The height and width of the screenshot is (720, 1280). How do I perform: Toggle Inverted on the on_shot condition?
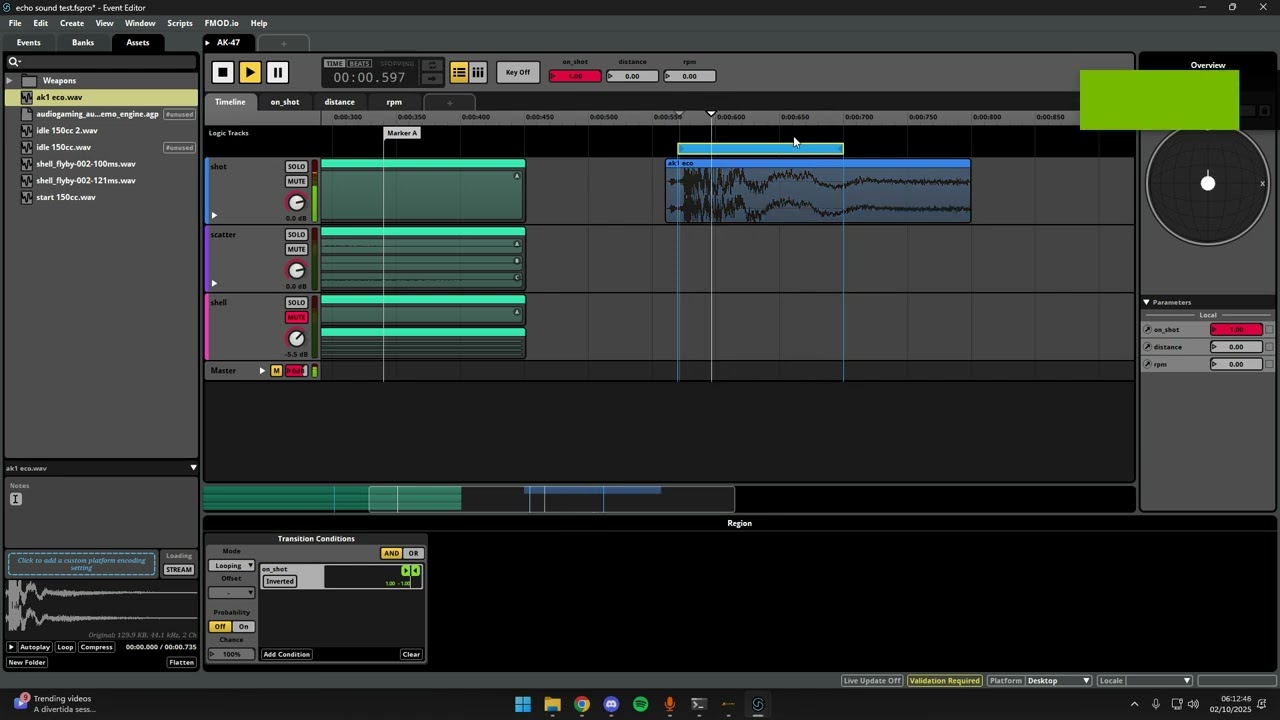(x=280, y=581)
